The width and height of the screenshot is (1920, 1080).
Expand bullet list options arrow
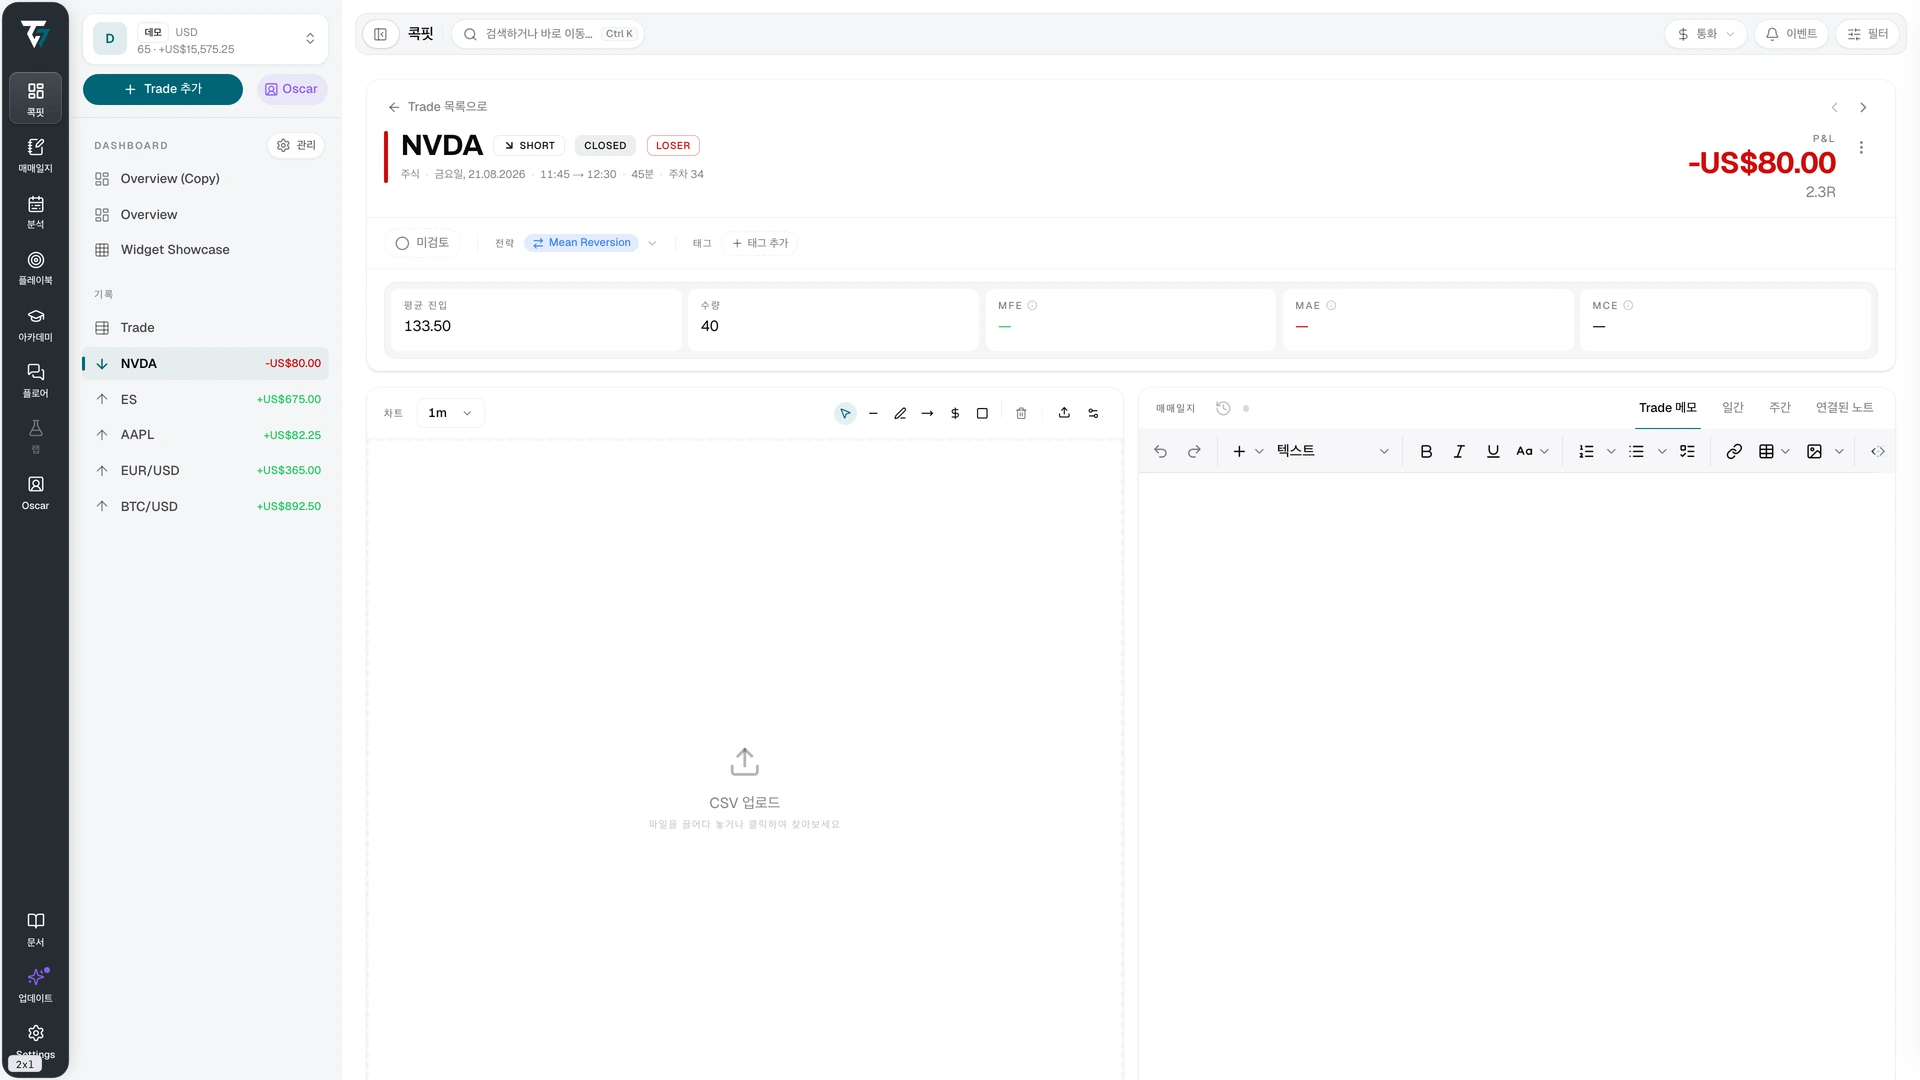(x=1662, y=452)
